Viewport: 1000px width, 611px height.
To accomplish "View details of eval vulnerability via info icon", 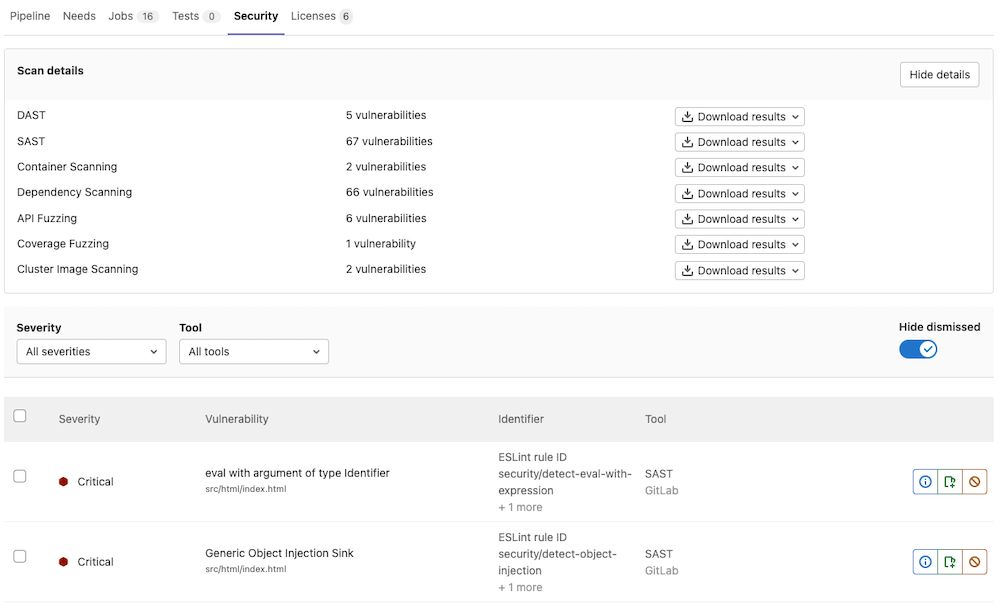I will click(x=924, y=481).
